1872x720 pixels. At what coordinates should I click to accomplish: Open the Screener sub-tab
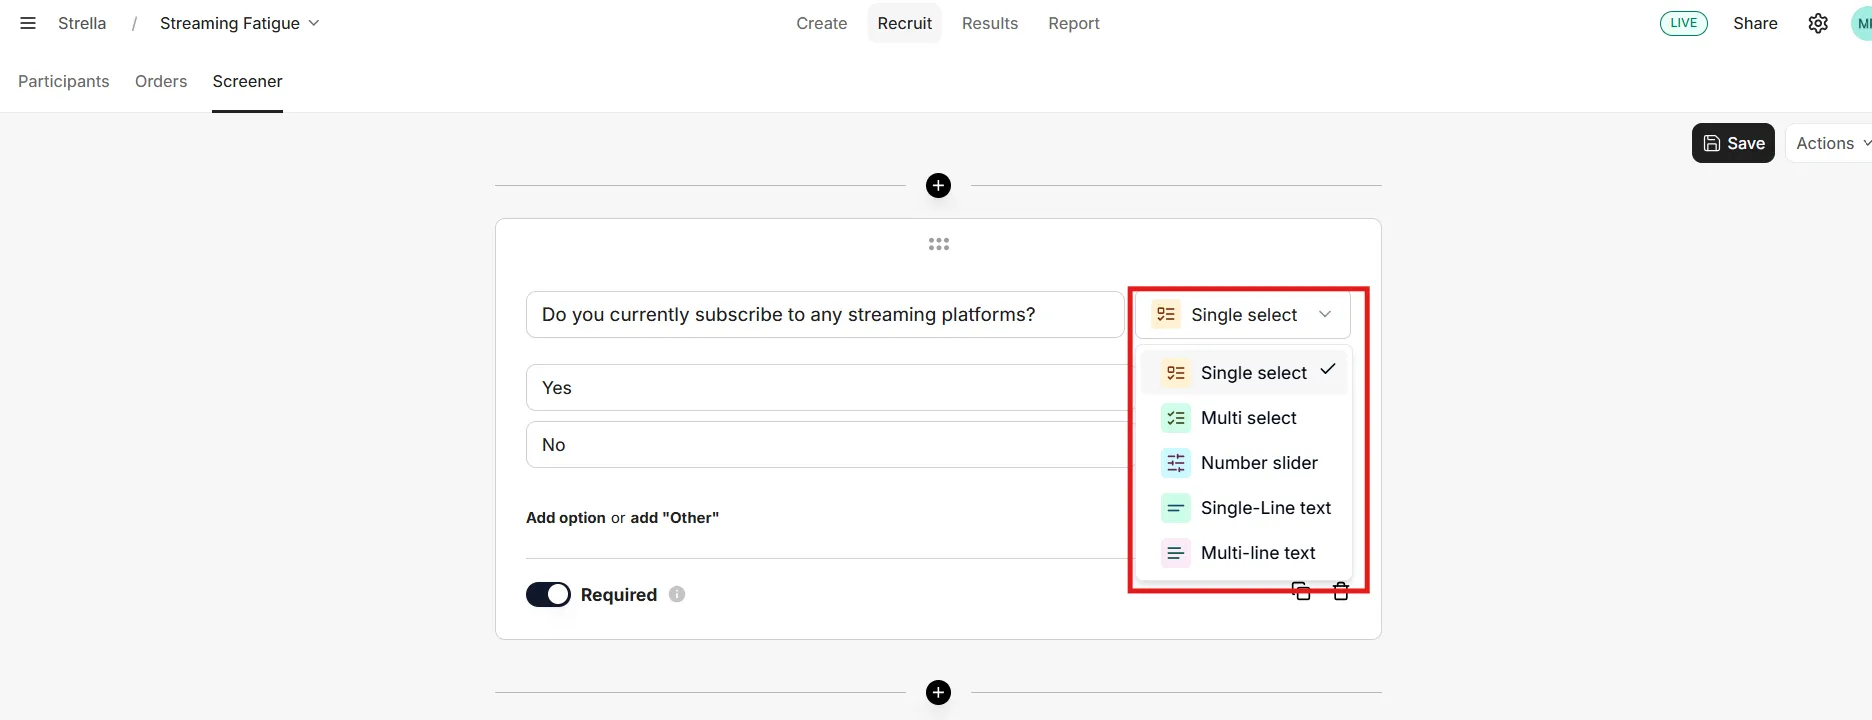(x=247, y=81)
